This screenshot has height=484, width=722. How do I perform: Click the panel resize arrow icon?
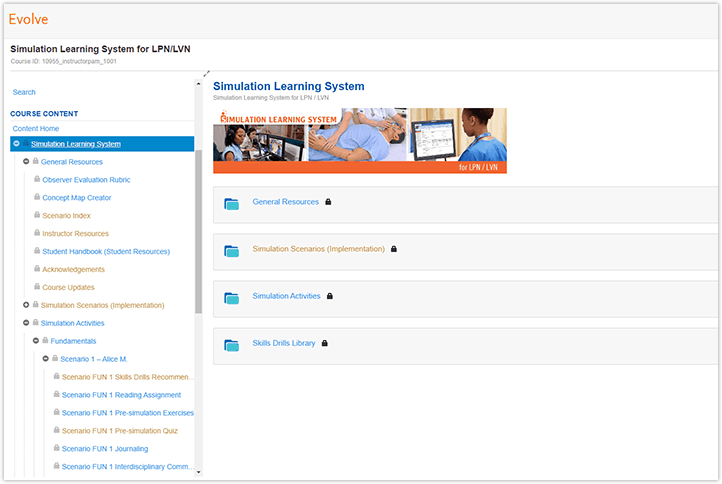[x=206, y=73]
